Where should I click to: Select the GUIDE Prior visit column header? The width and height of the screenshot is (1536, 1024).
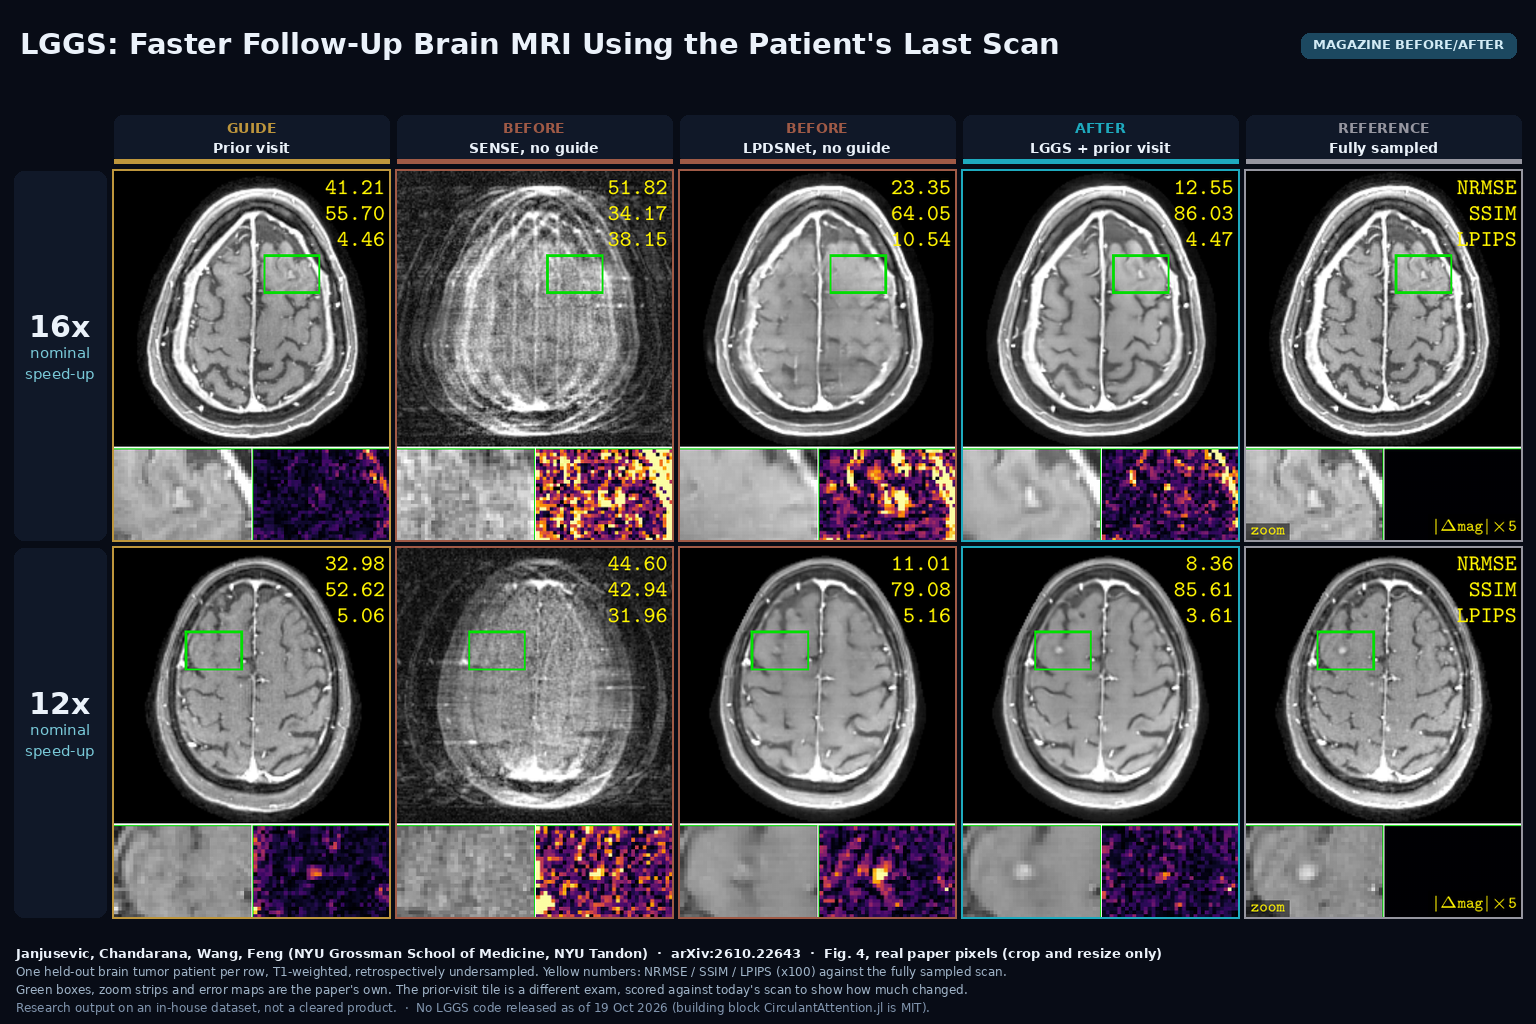(x=252, y=139)
